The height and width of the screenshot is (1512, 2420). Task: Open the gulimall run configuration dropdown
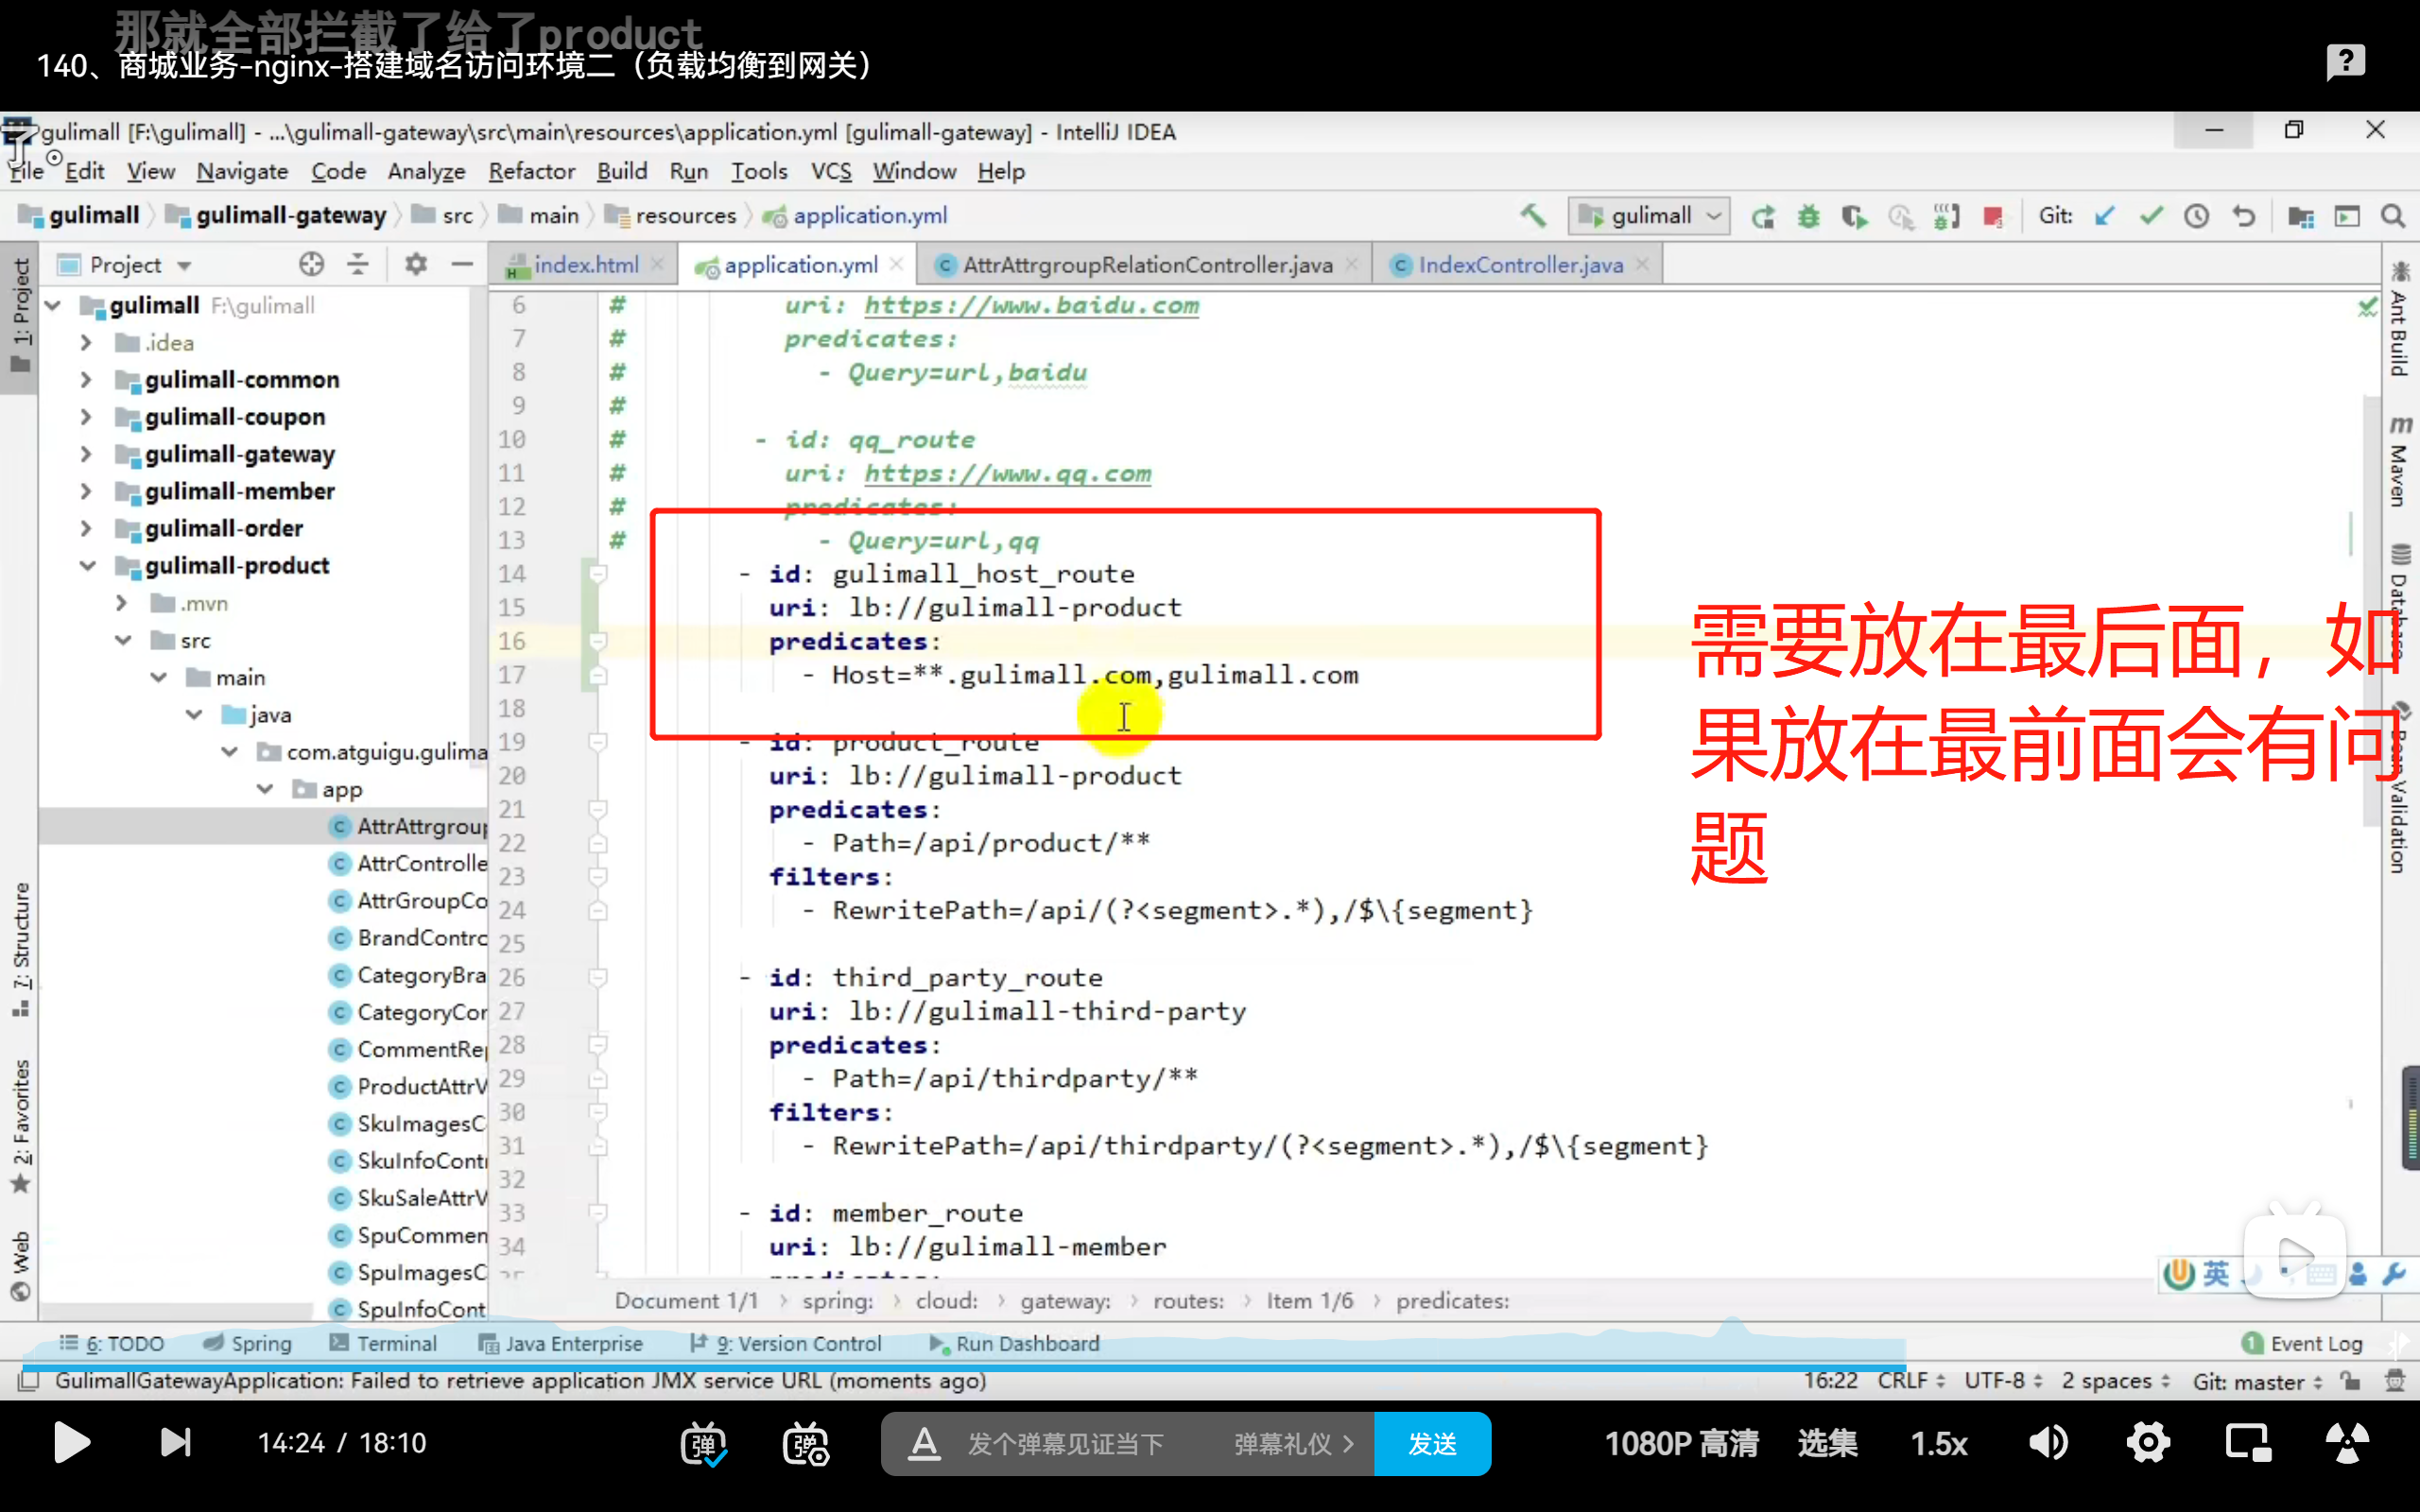pos(1650,216)
